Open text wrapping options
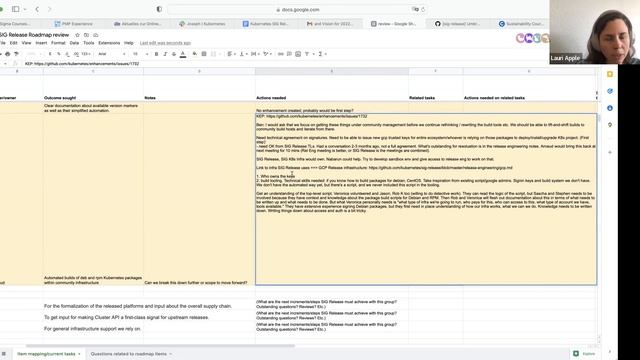The height and width of the screenshot is (360, 640). [255, 54]
